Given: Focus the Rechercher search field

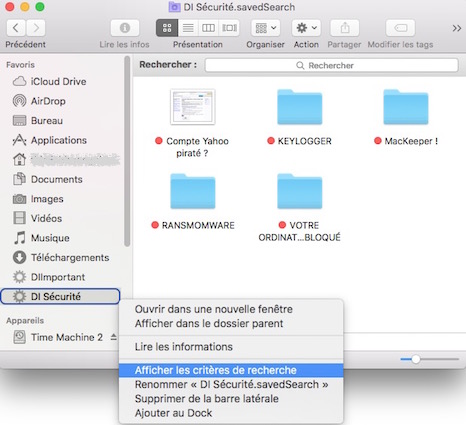Looking at the screenshot, I should [x=332, y=65].
